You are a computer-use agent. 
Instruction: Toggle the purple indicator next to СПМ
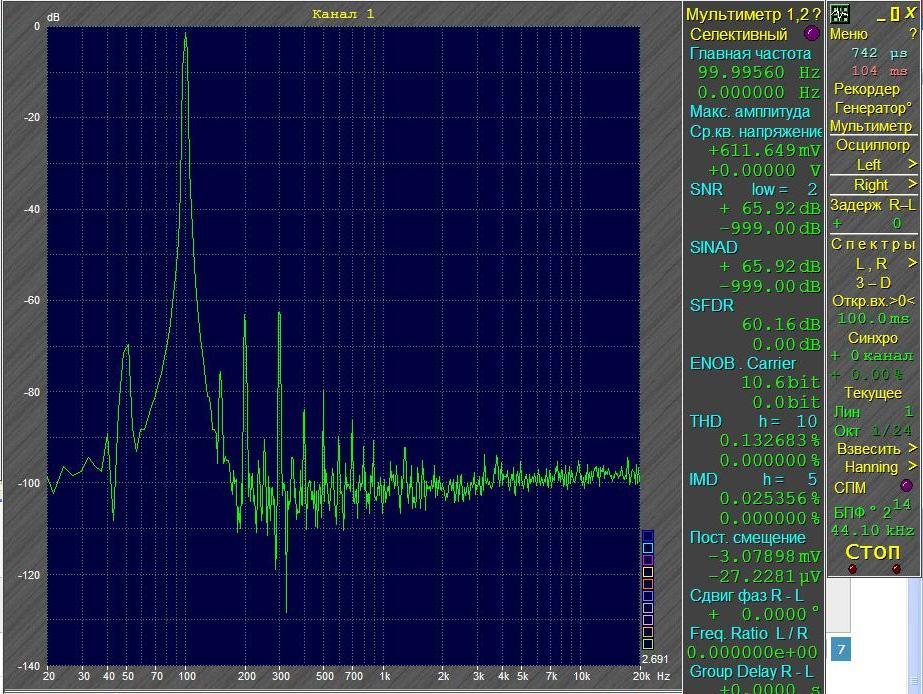pos(907,486)
